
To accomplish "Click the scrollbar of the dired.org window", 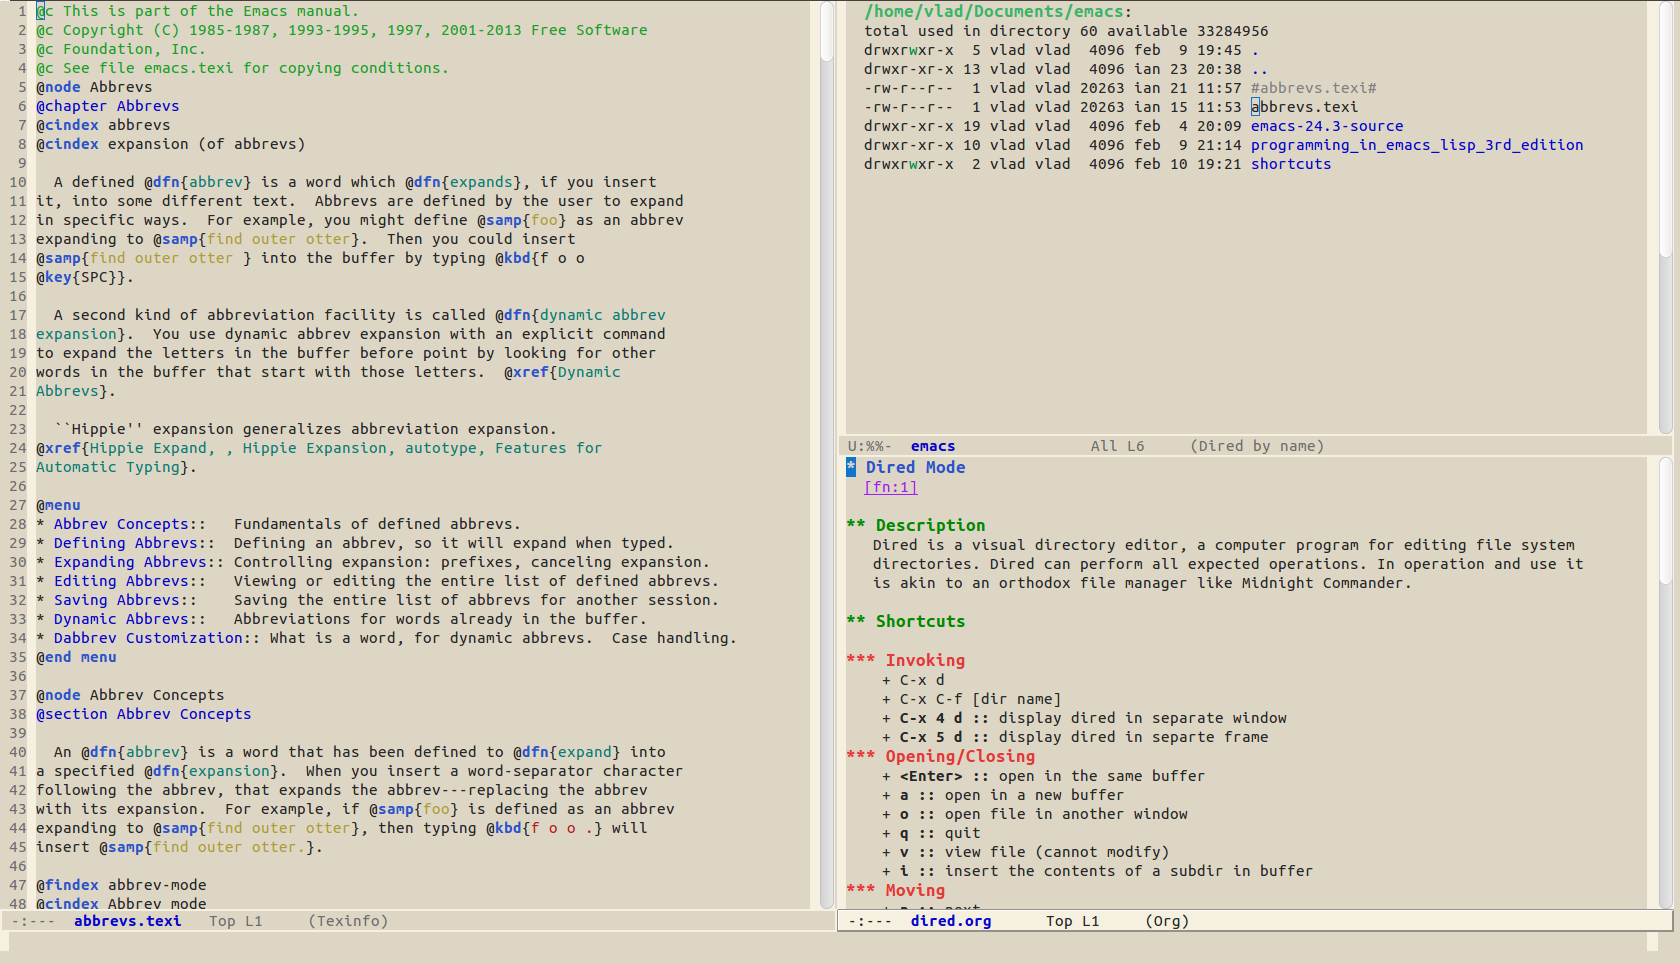I will click(1665, 682).
